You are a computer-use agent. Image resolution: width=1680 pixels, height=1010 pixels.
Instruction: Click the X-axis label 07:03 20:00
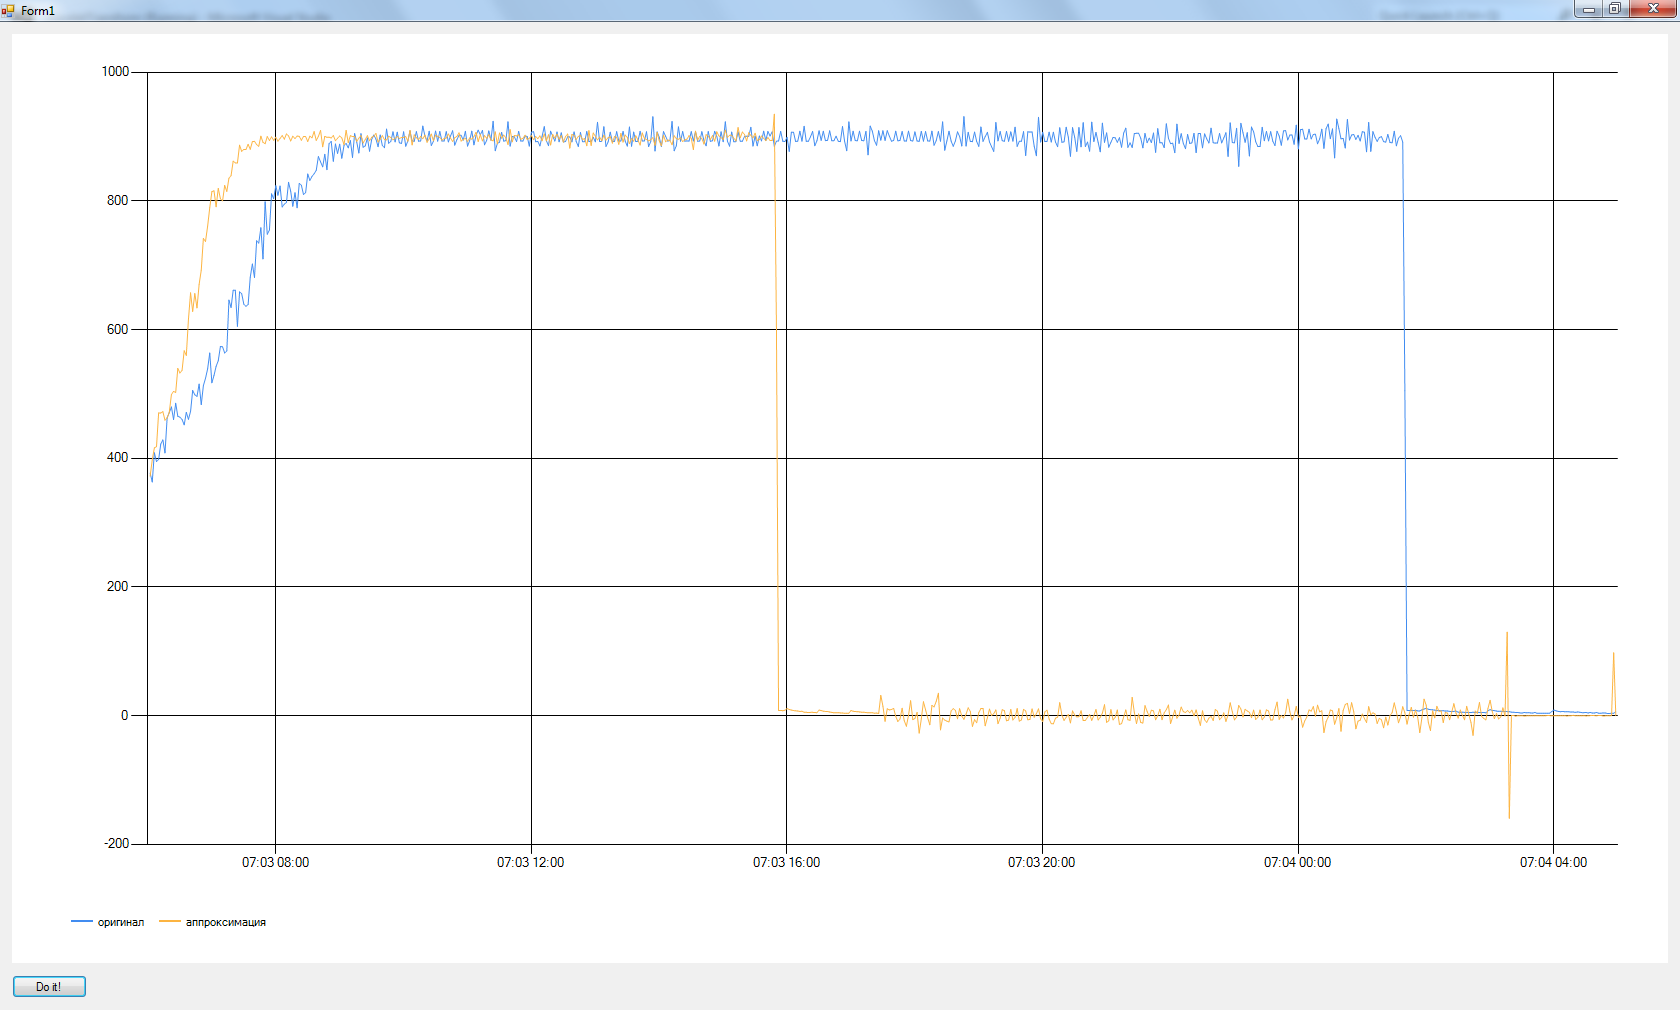(1042, 862)
